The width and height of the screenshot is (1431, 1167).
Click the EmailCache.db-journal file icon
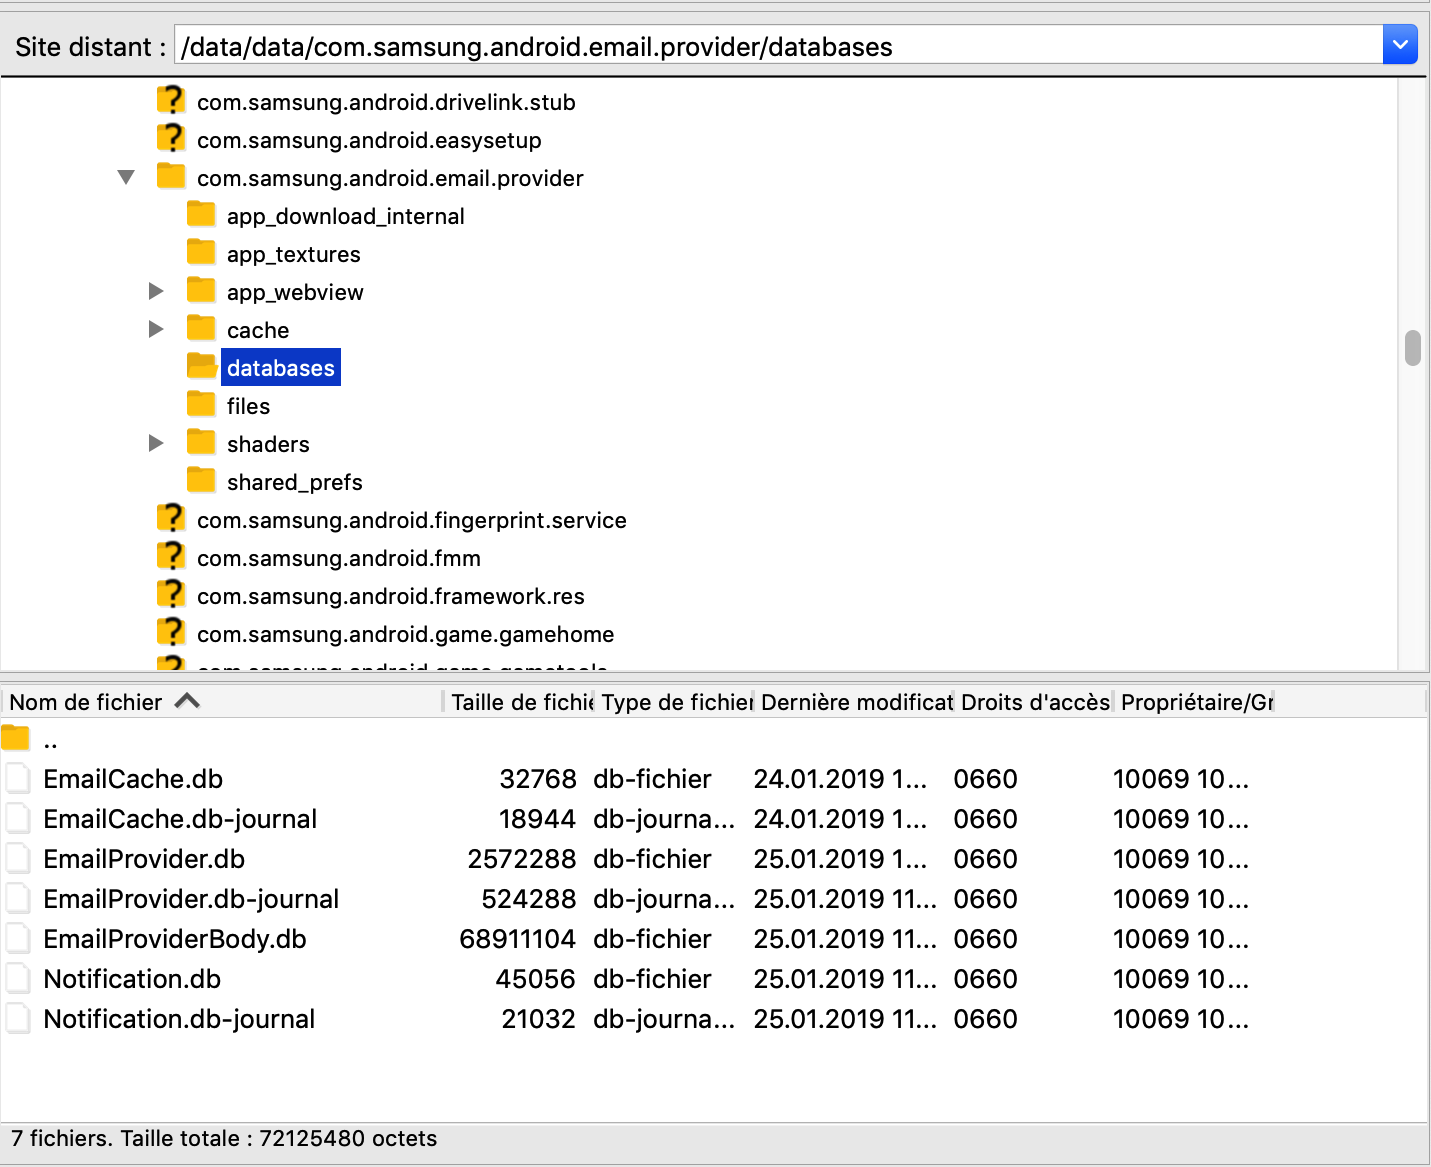(x=18, y=818)
